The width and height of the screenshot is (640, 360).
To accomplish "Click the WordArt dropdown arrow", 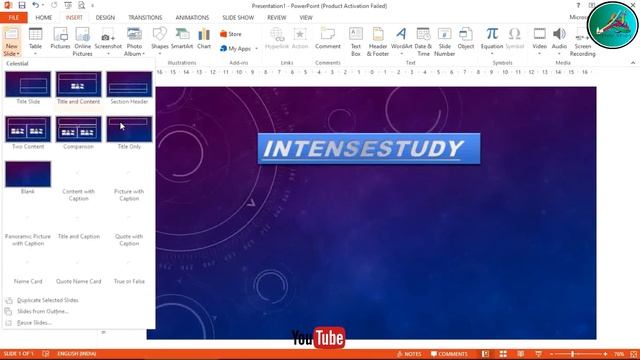I will [401, 53].
